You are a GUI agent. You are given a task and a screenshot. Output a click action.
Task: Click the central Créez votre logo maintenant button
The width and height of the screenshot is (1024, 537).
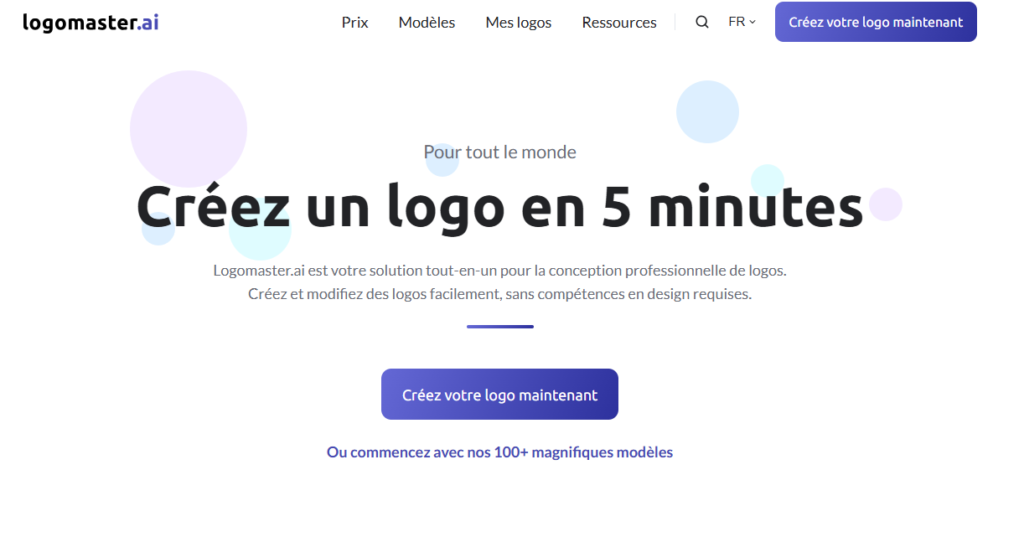pyautogui.click(x=500, y=395)
